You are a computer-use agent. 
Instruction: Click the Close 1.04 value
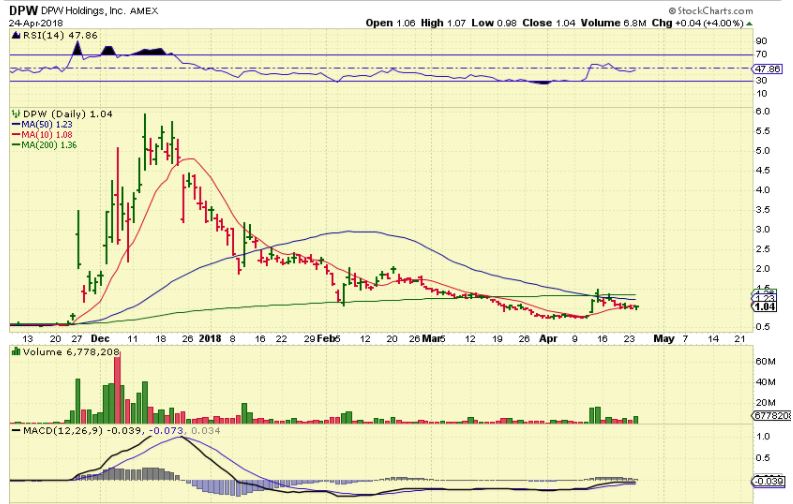coord(549,23)
